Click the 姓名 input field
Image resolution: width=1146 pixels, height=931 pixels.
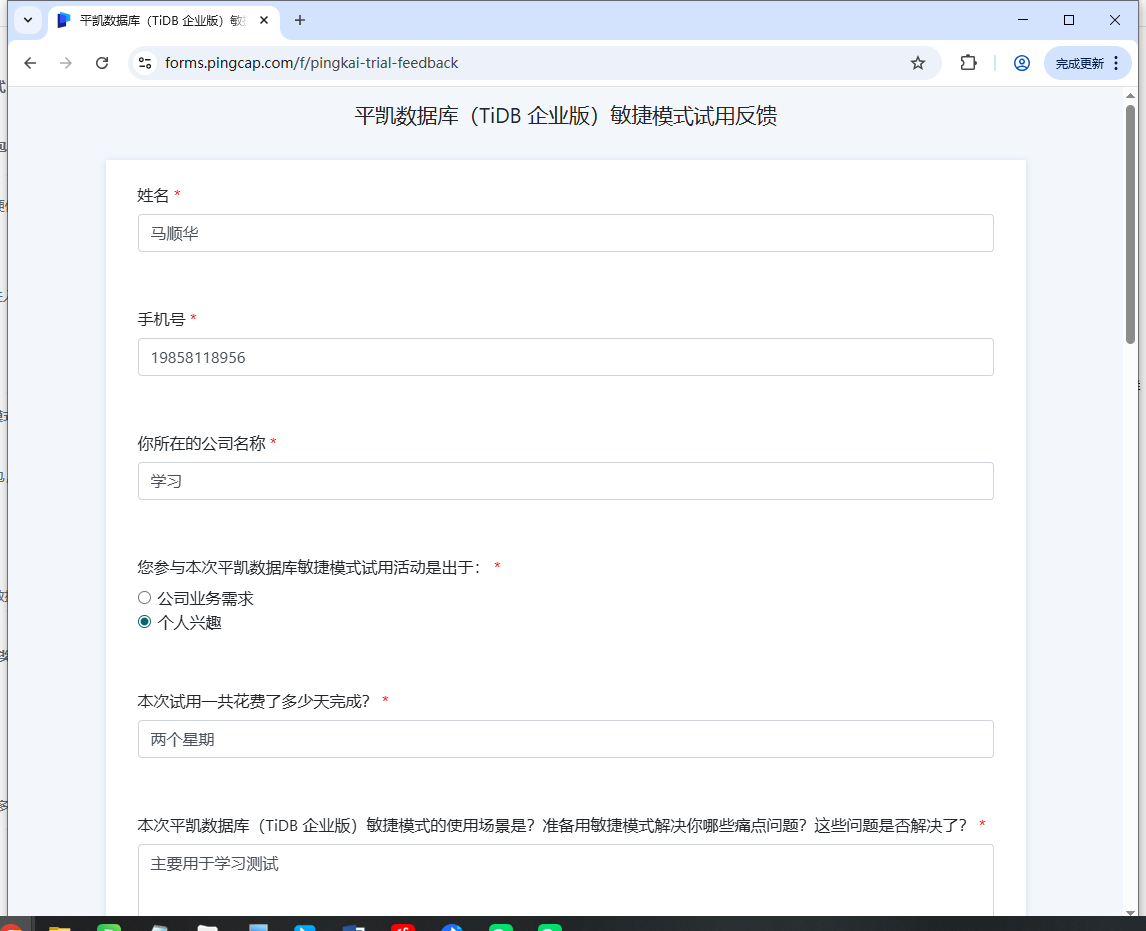tap(565, 233)
